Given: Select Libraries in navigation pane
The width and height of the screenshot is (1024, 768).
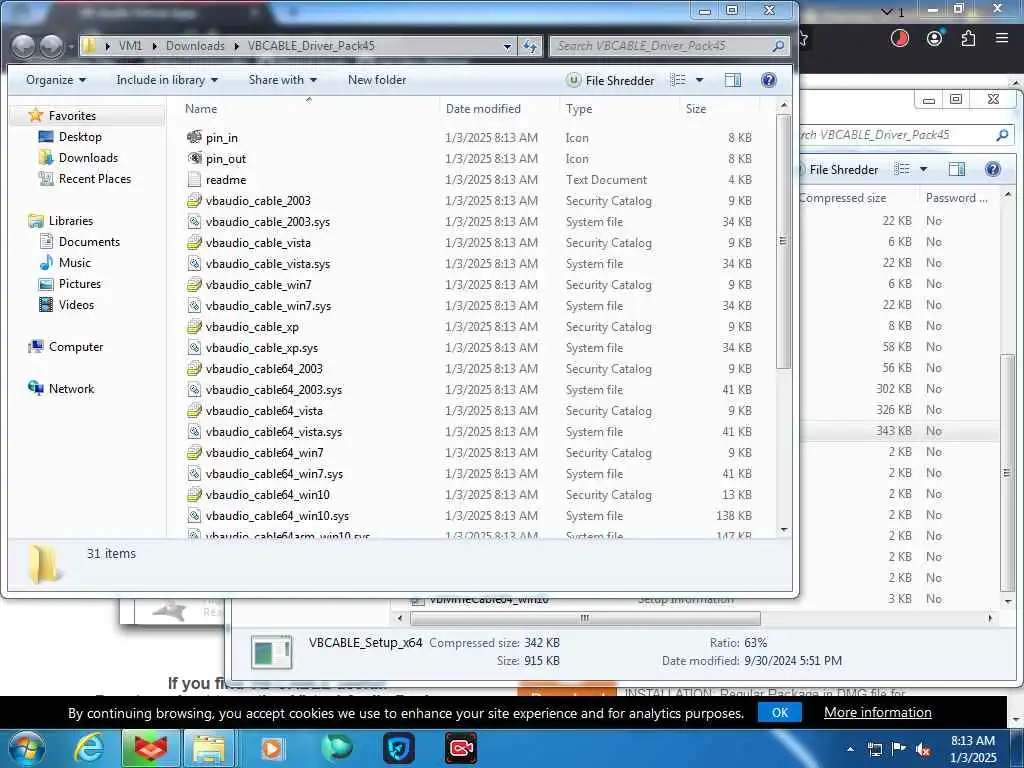Looking at the screenshot, I should [71, 221].
